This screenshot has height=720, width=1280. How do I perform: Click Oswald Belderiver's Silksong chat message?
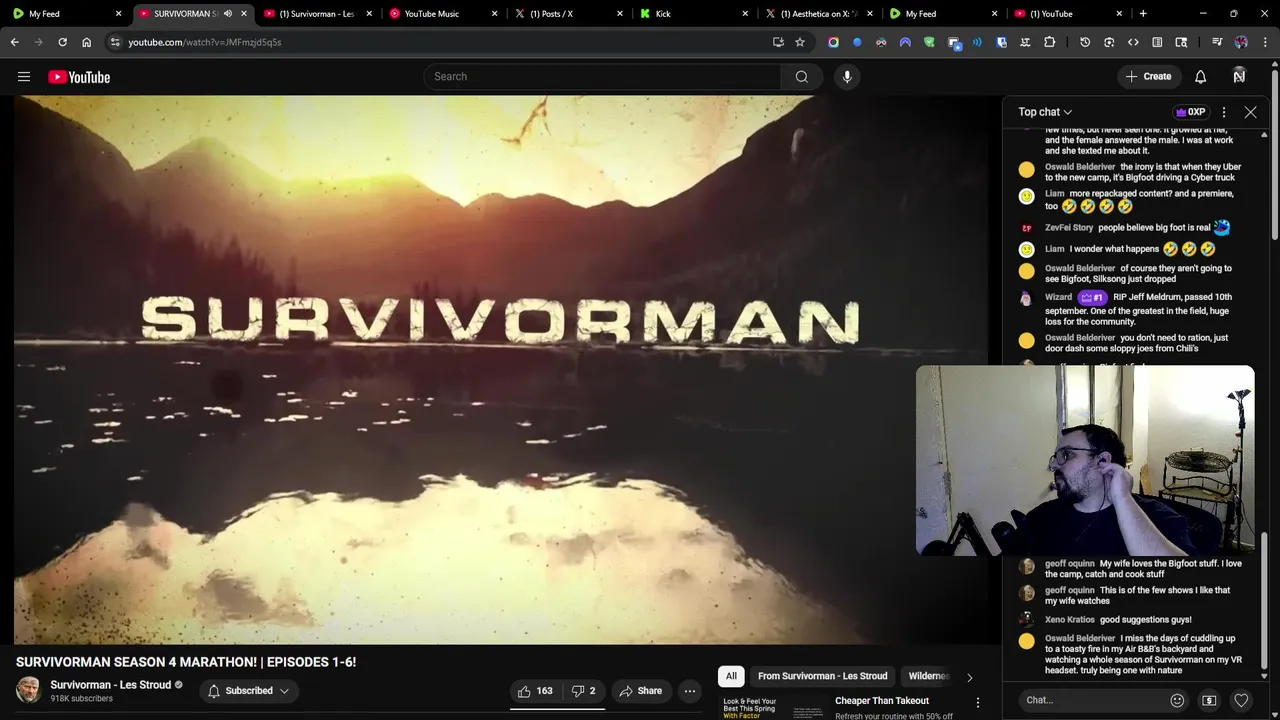(1139, 274)
